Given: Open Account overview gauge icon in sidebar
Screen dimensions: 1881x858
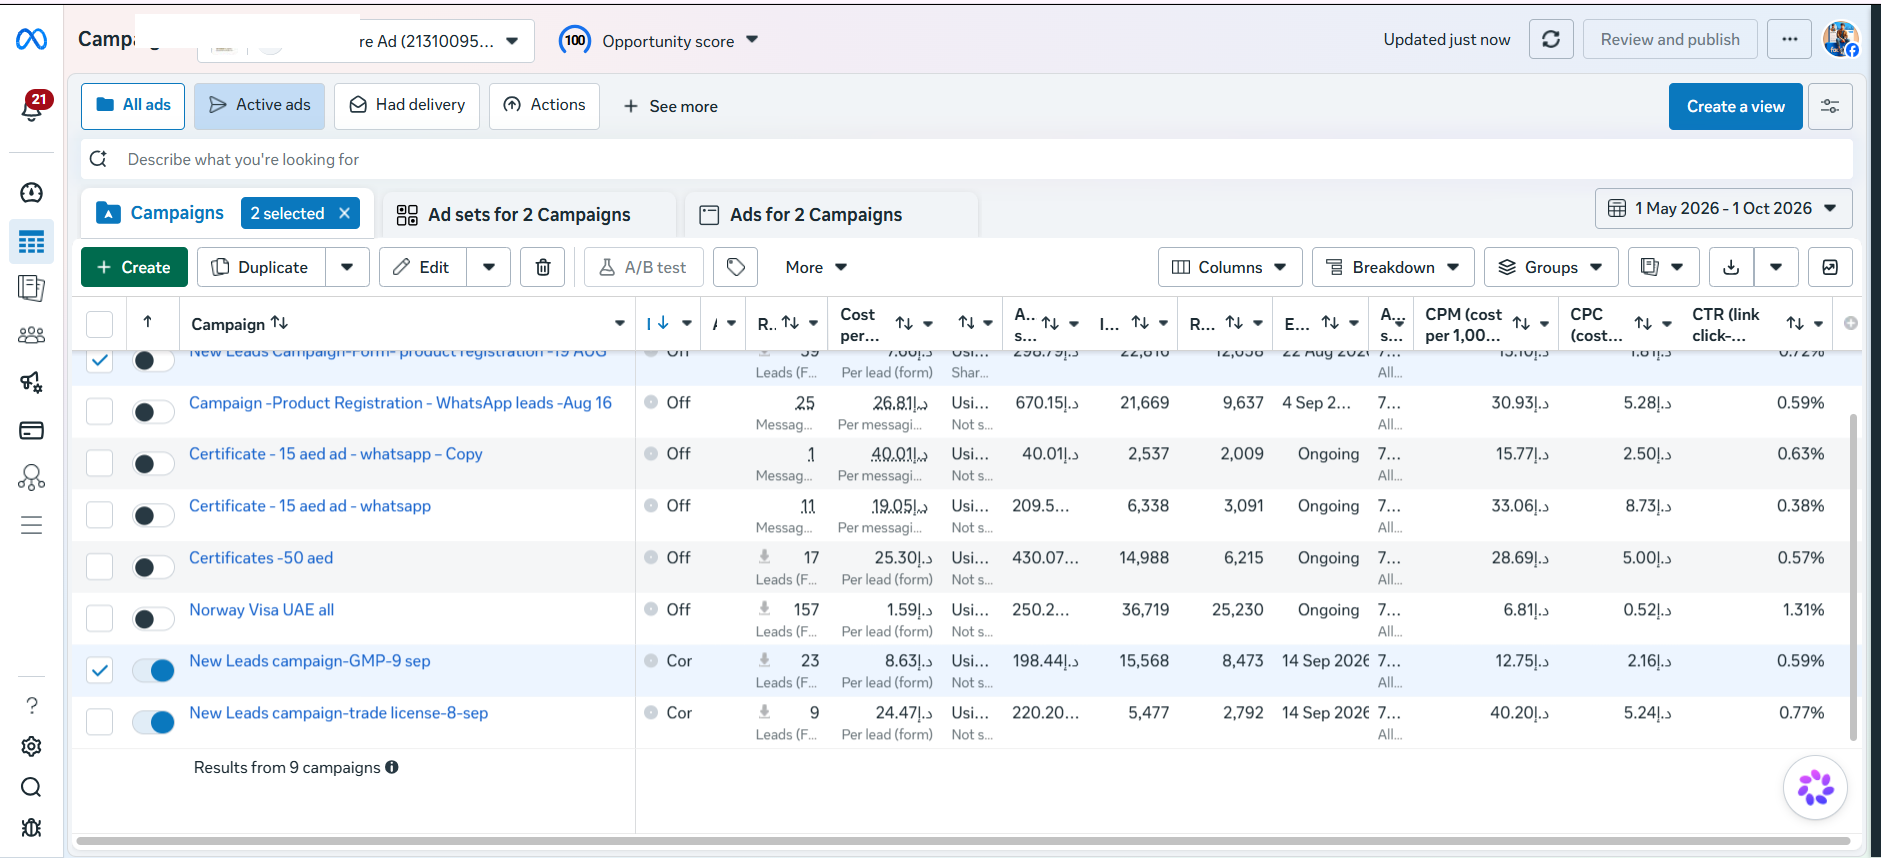Looking at the screenshot, I should click(x=32, y=193).
